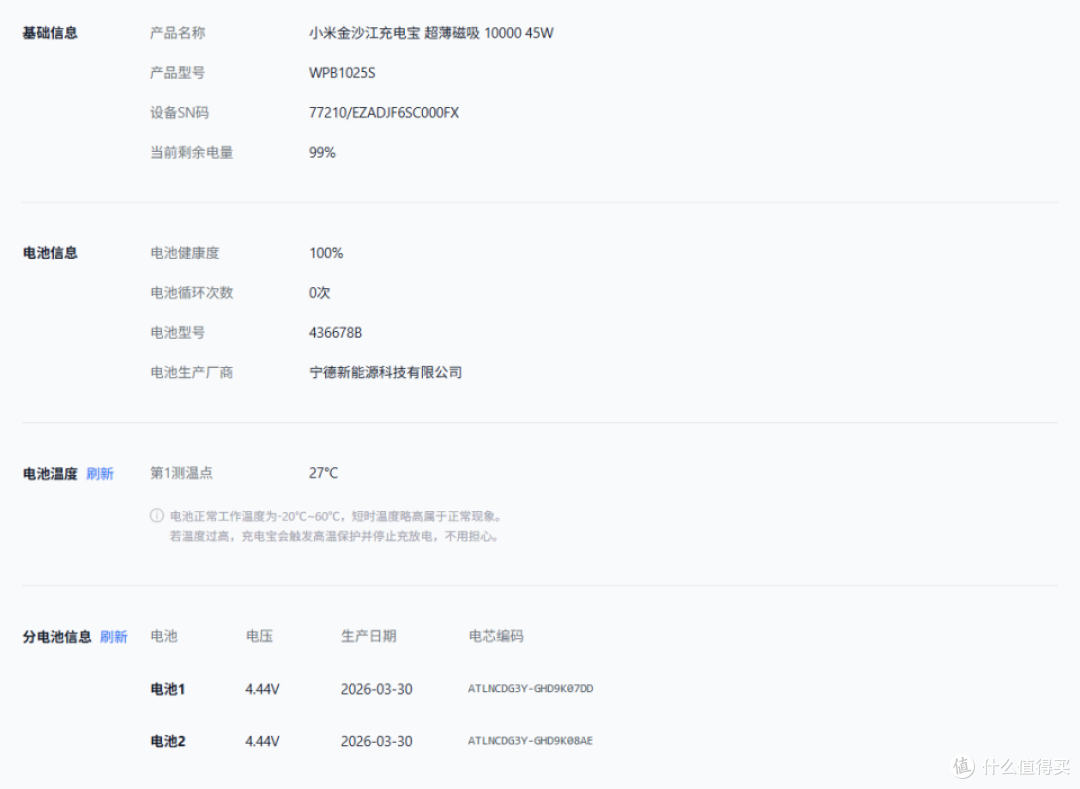Select cell code ATLNCDG3Y-GHD9K08AE
Image resolution: width=1080 pixels, height=789 pixels.
pyautogui.click(x=530, y=741)
